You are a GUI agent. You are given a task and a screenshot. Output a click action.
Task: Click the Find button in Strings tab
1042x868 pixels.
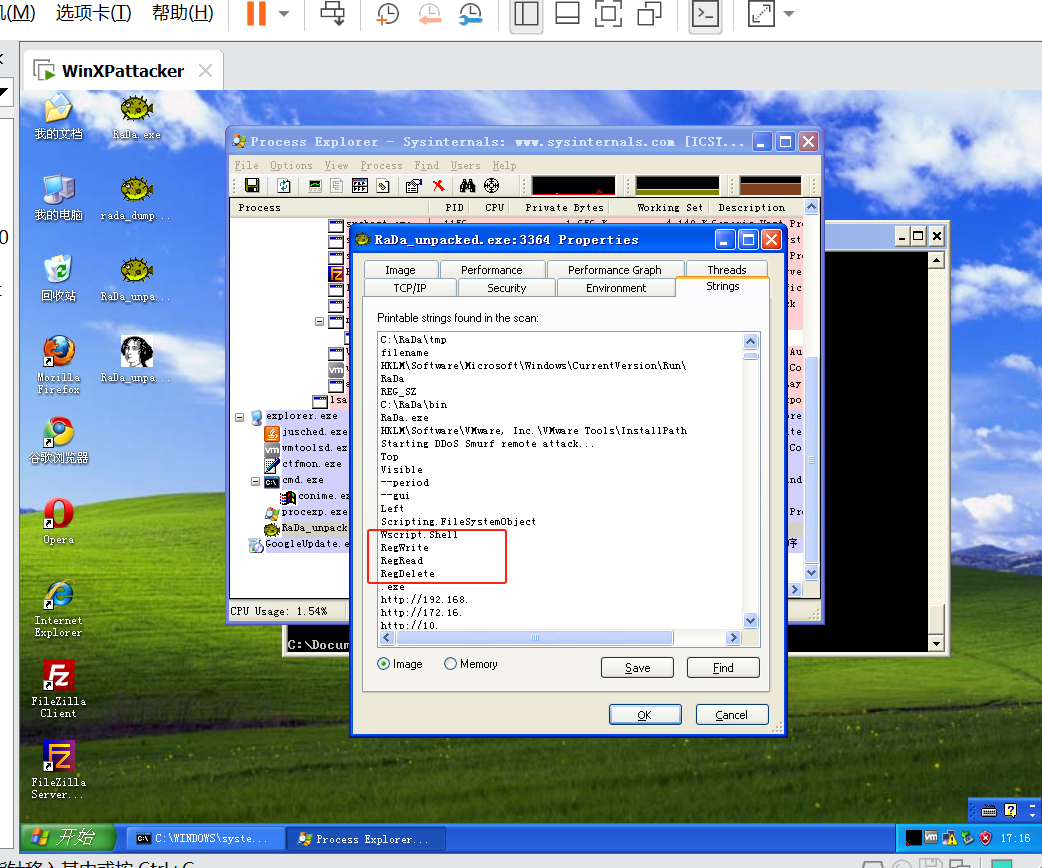(x=723, y=668)
